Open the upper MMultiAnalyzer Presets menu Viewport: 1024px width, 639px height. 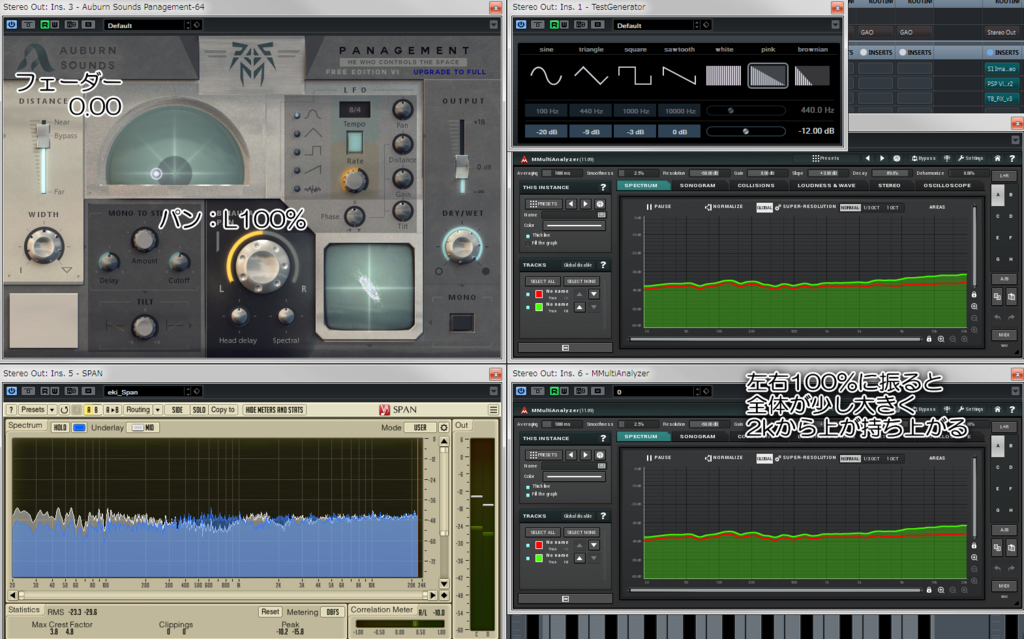825,159
